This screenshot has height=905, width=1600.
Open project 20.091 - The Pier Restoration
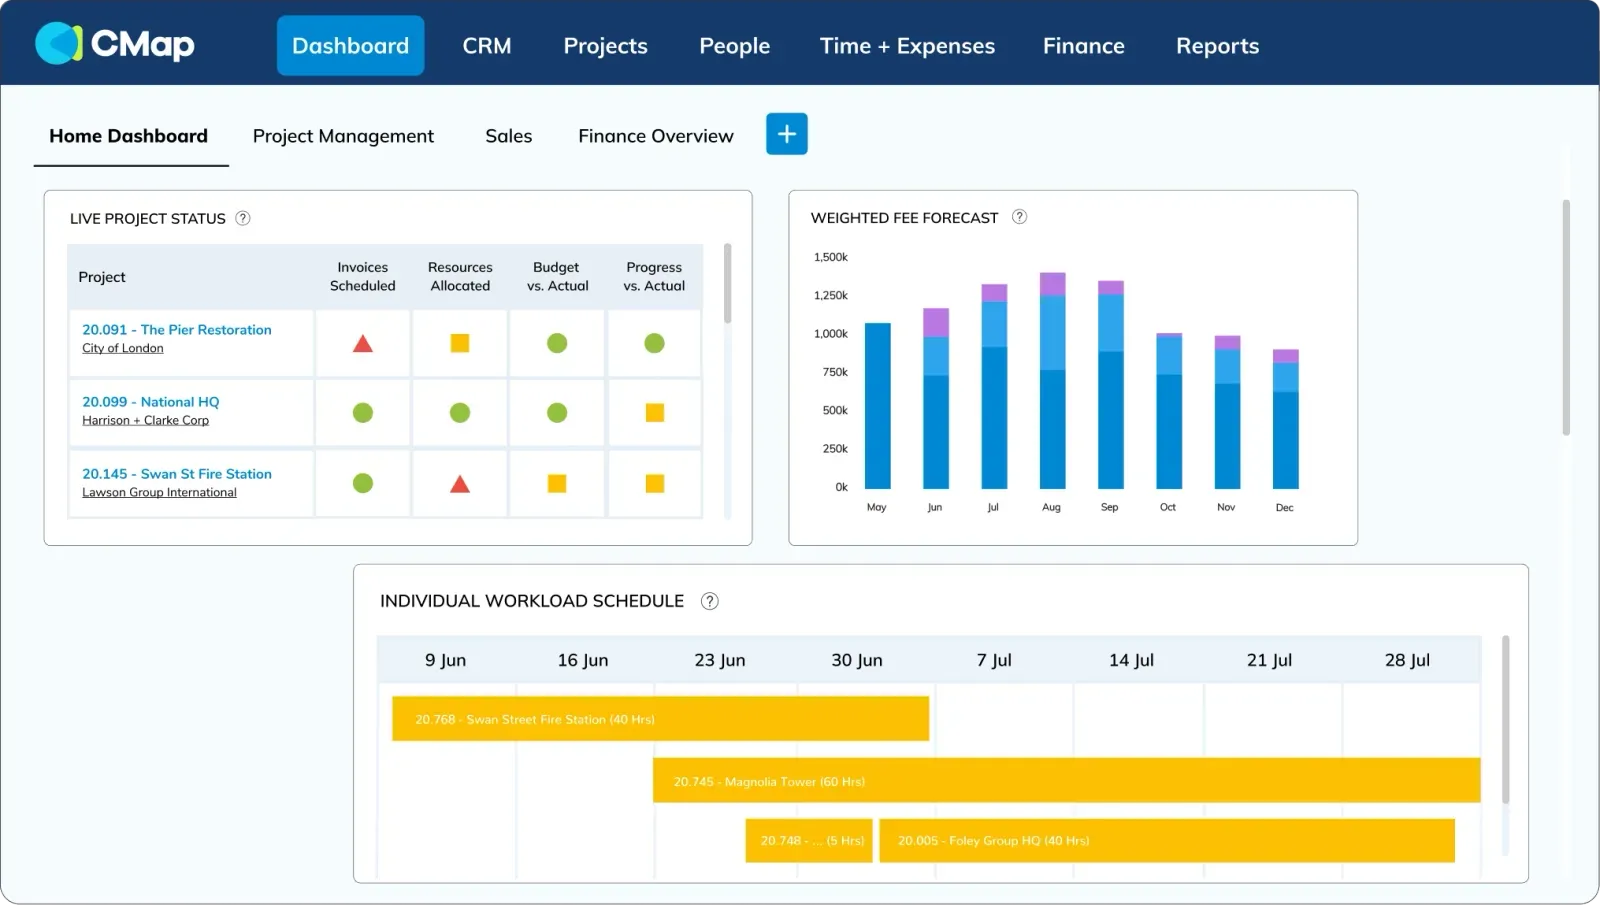coord(177,330)
